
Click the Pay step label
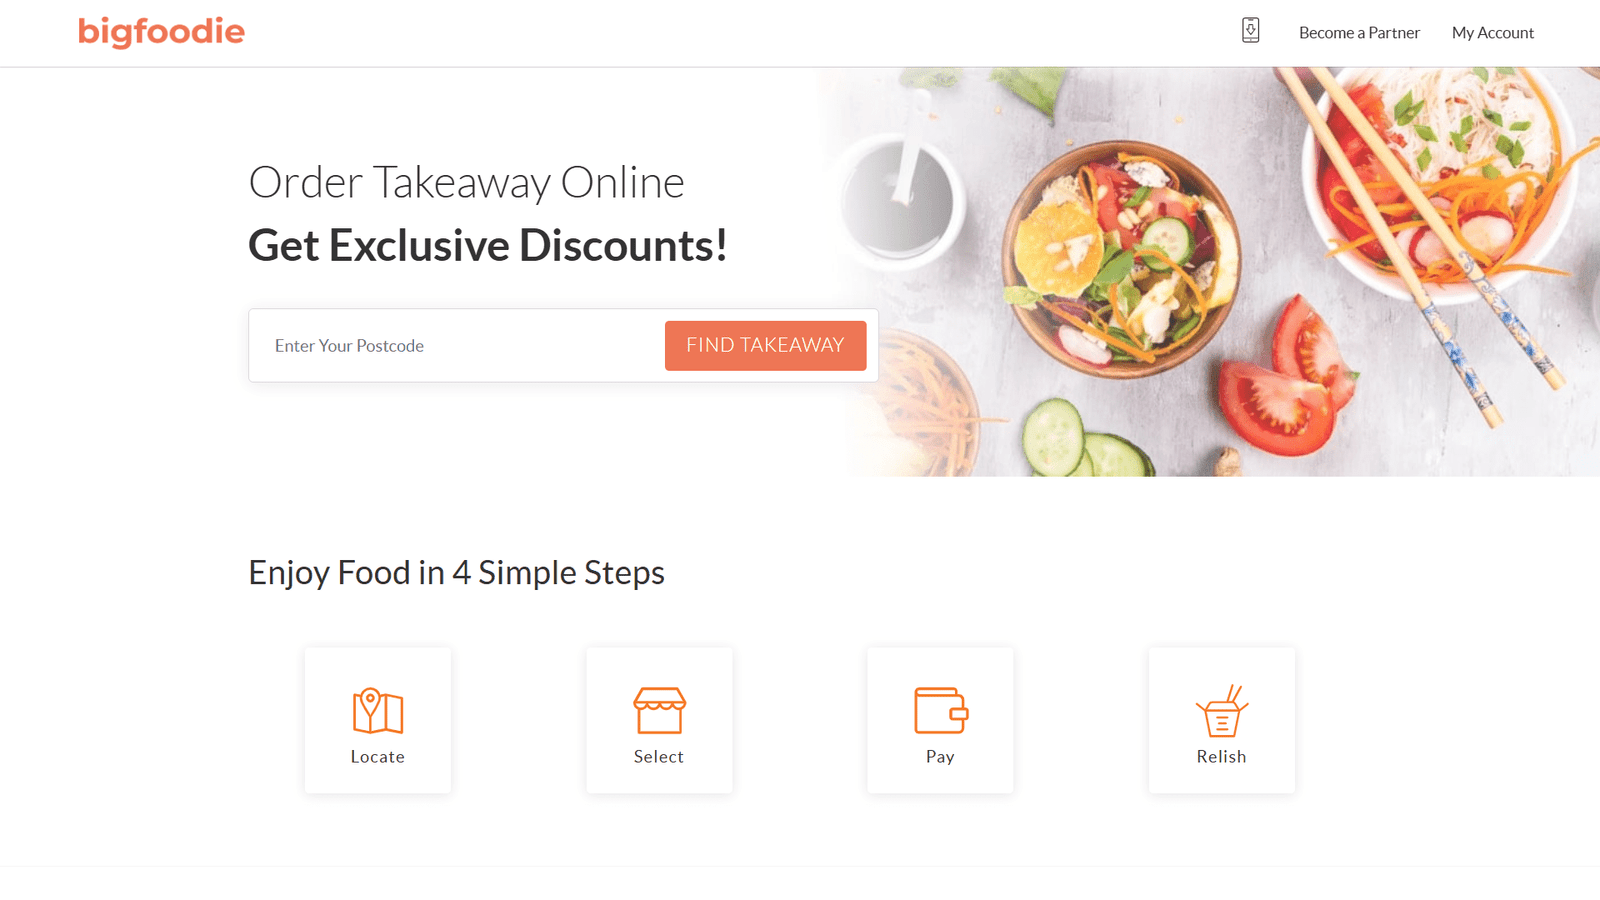pyautogui.click(x=940, y=757)
